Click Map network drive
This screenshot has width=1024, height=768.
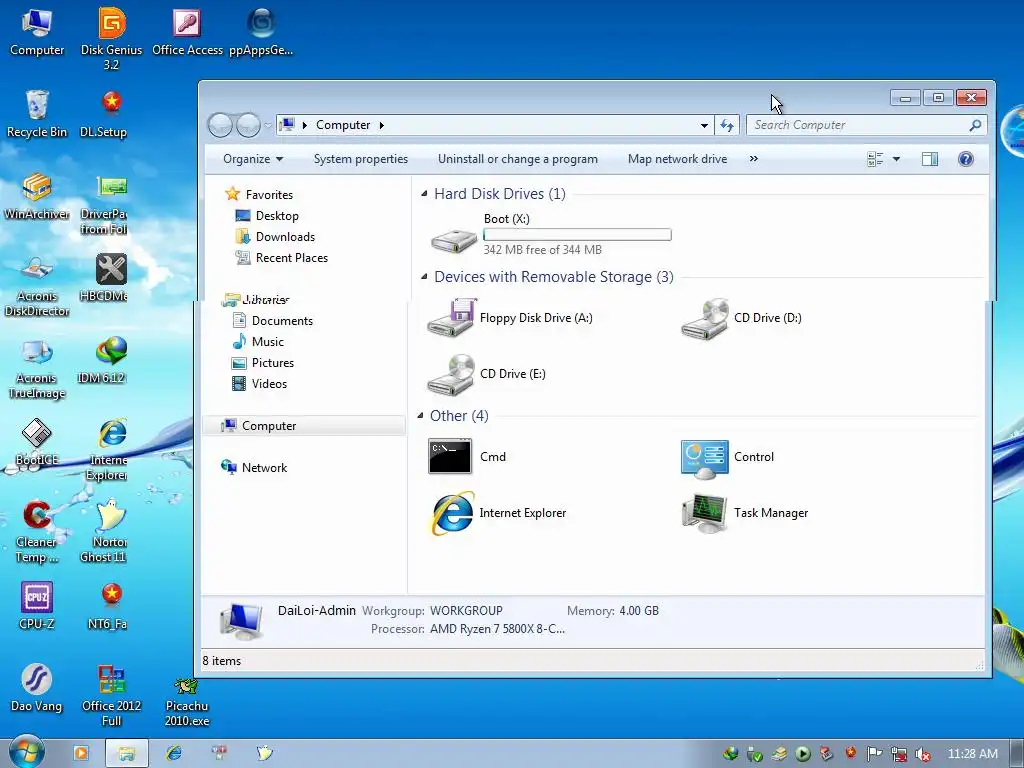click(x=677, y=159)
